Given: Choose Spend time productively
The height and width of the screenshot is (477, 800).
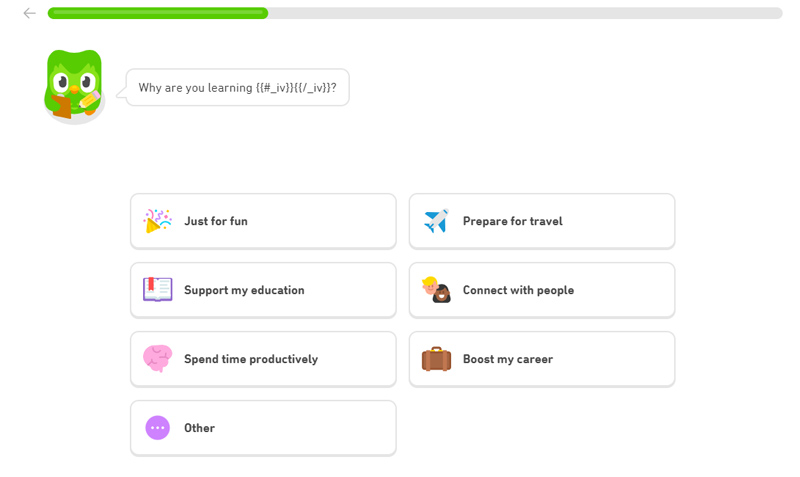Looking at the screenshot, I should [x=263, y=359].
